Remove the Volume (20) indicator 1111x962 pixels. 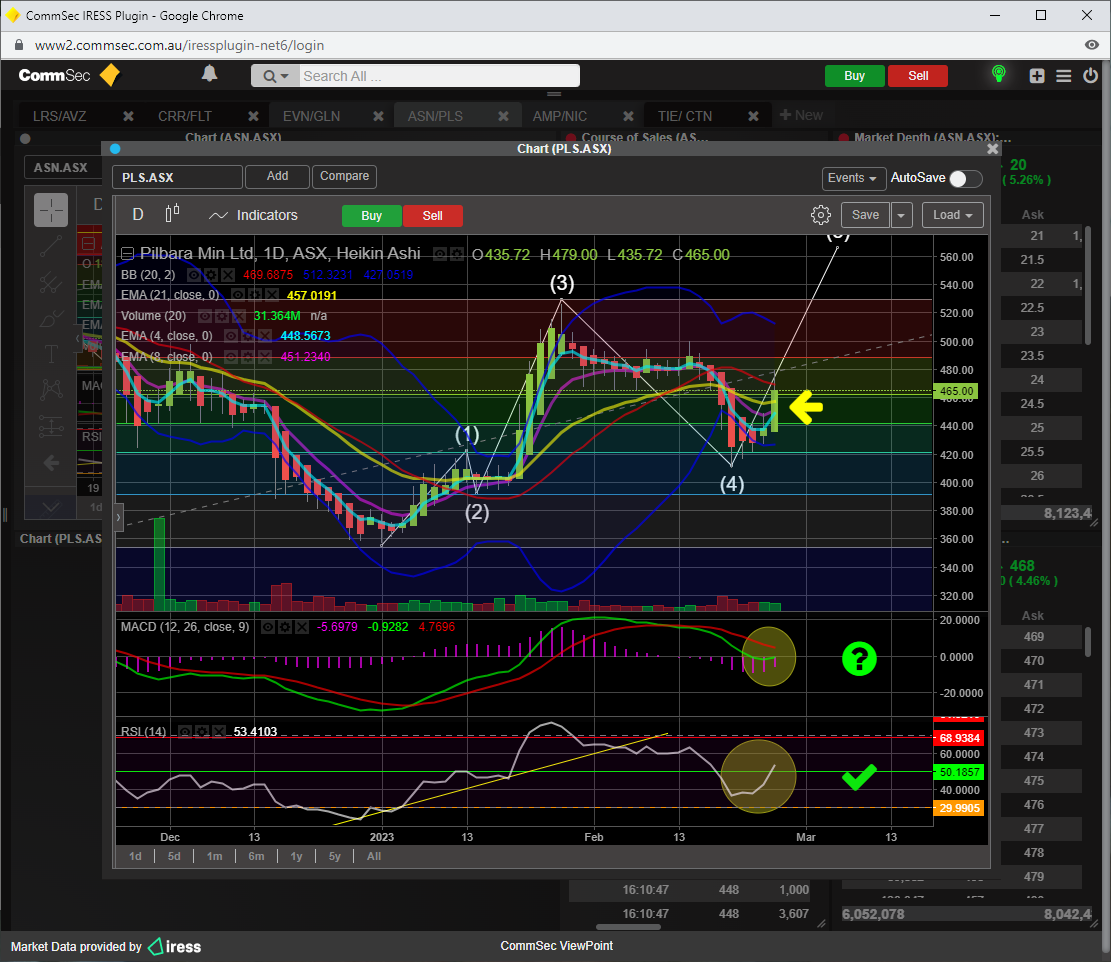(237, 316)
